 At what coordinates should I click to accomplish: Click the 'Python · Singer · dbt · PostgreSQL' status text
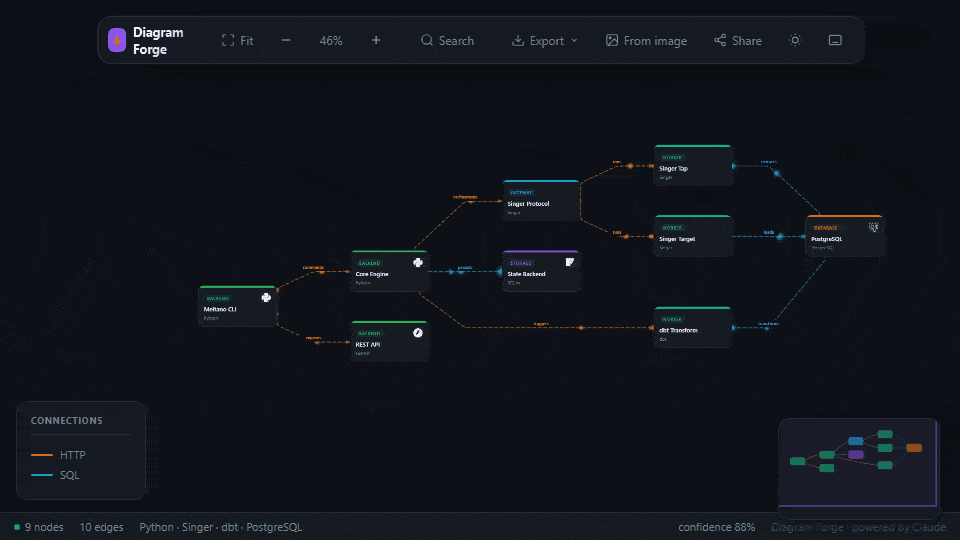pos(220,527)
